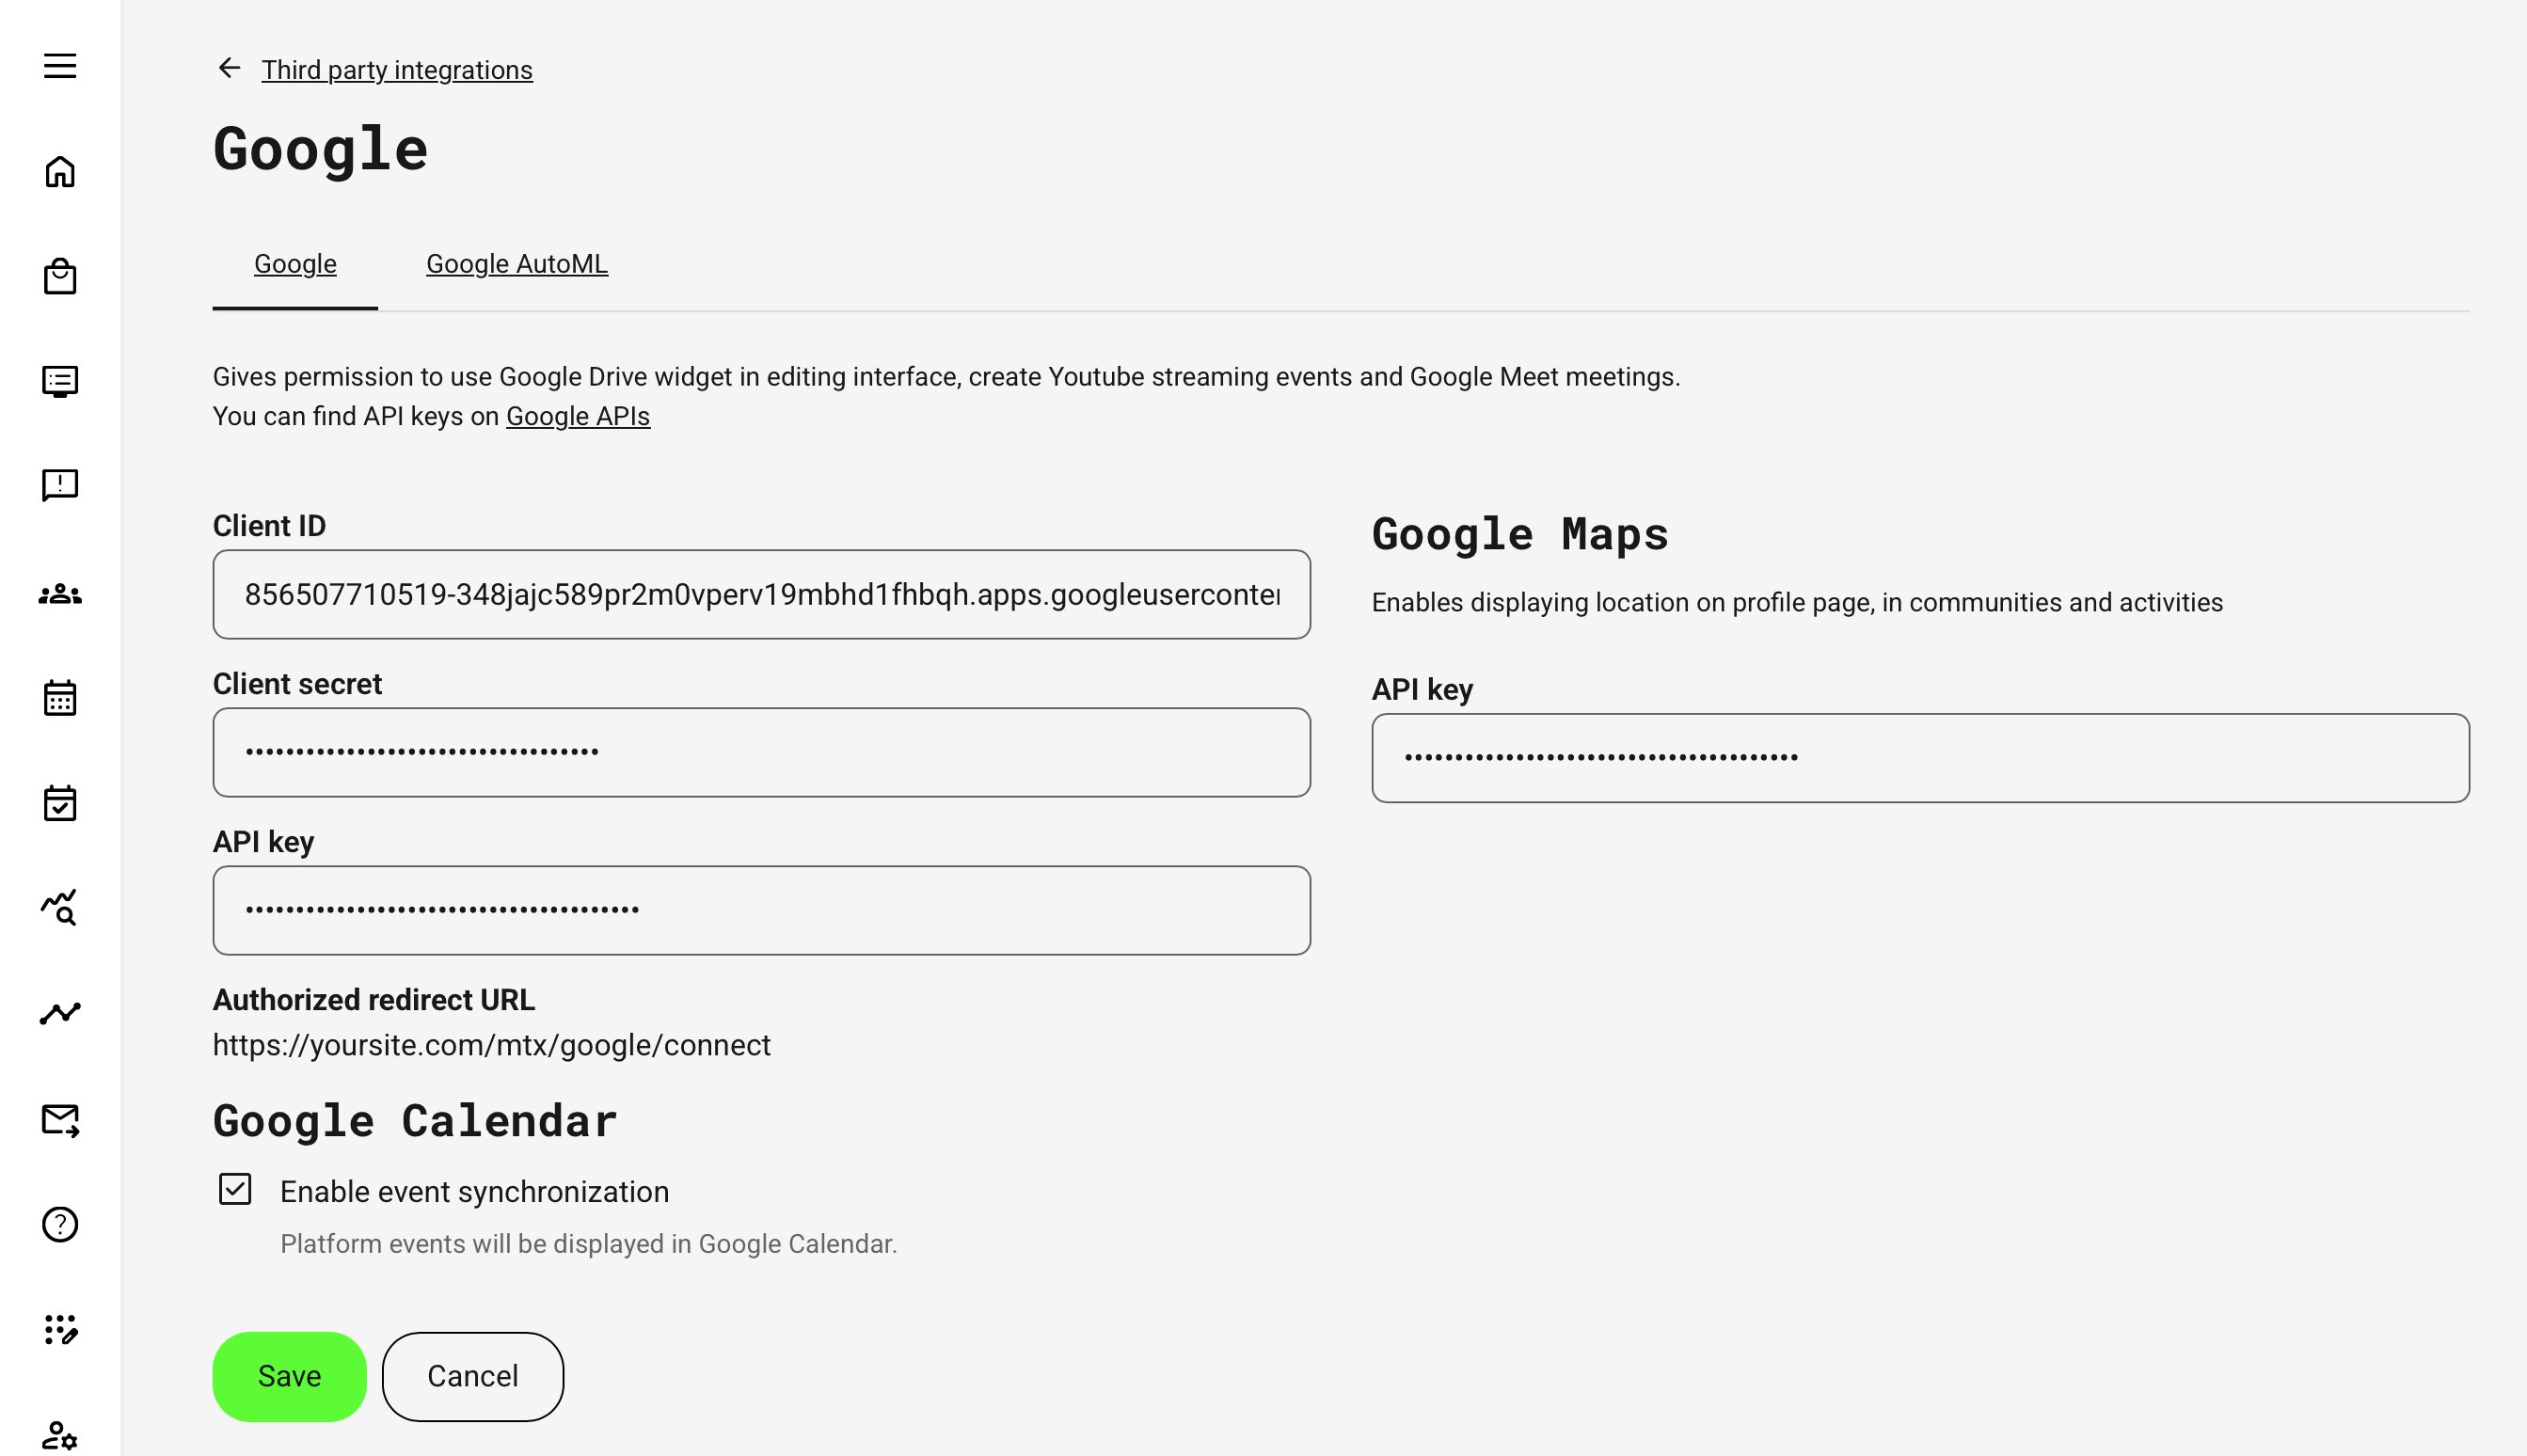This screenshot has height=1456, width=2527.
Task: Open the help center
Action: pyautogui.click(x=60, y=1223)
